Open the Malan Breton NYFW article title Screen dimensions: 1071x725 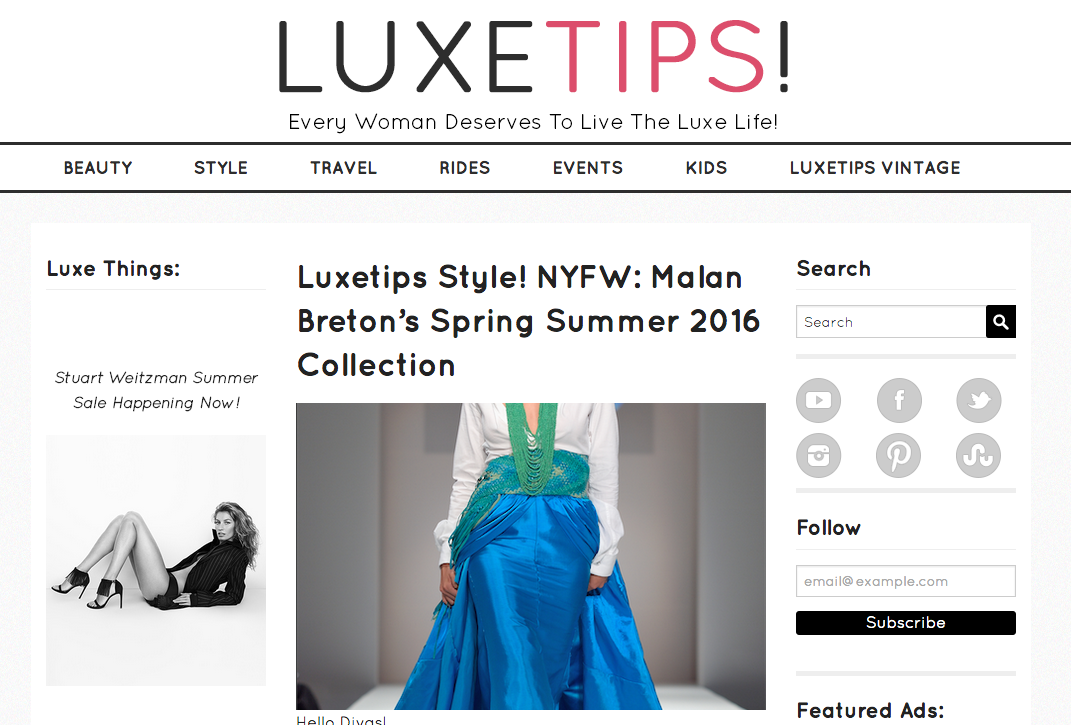[528, 321]
